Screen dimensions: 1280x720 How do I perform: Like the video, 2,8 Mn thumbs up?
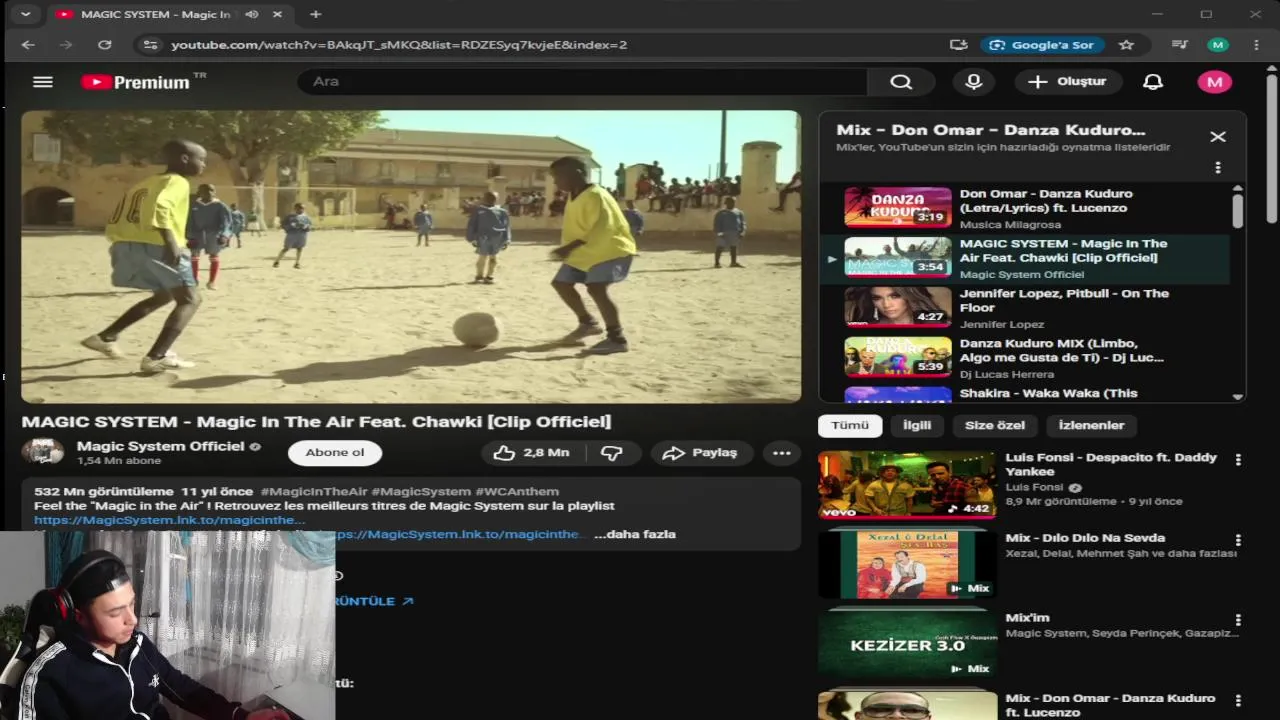[x=532, y=453]
